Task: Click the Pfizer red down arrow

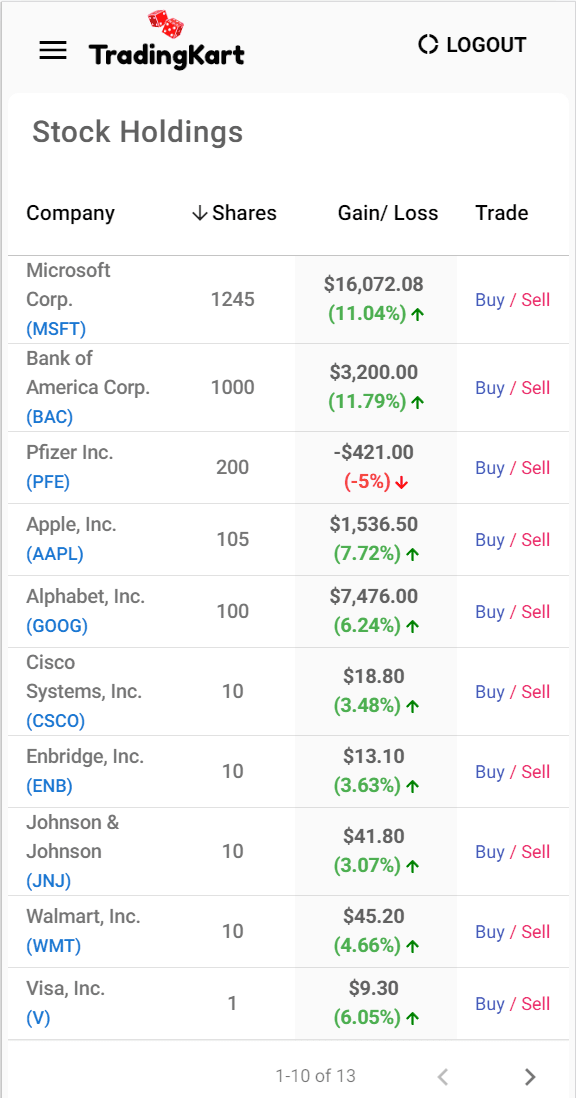Action: click(x=401, y=483)
